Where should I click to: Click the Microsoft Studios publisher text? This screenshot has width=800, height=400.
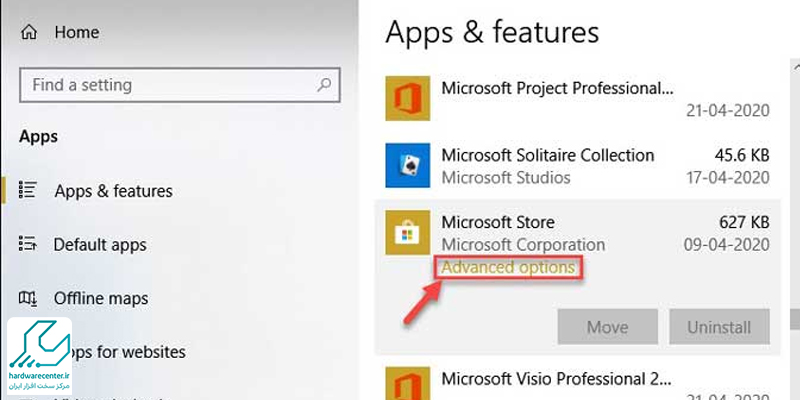coord(506,178)
